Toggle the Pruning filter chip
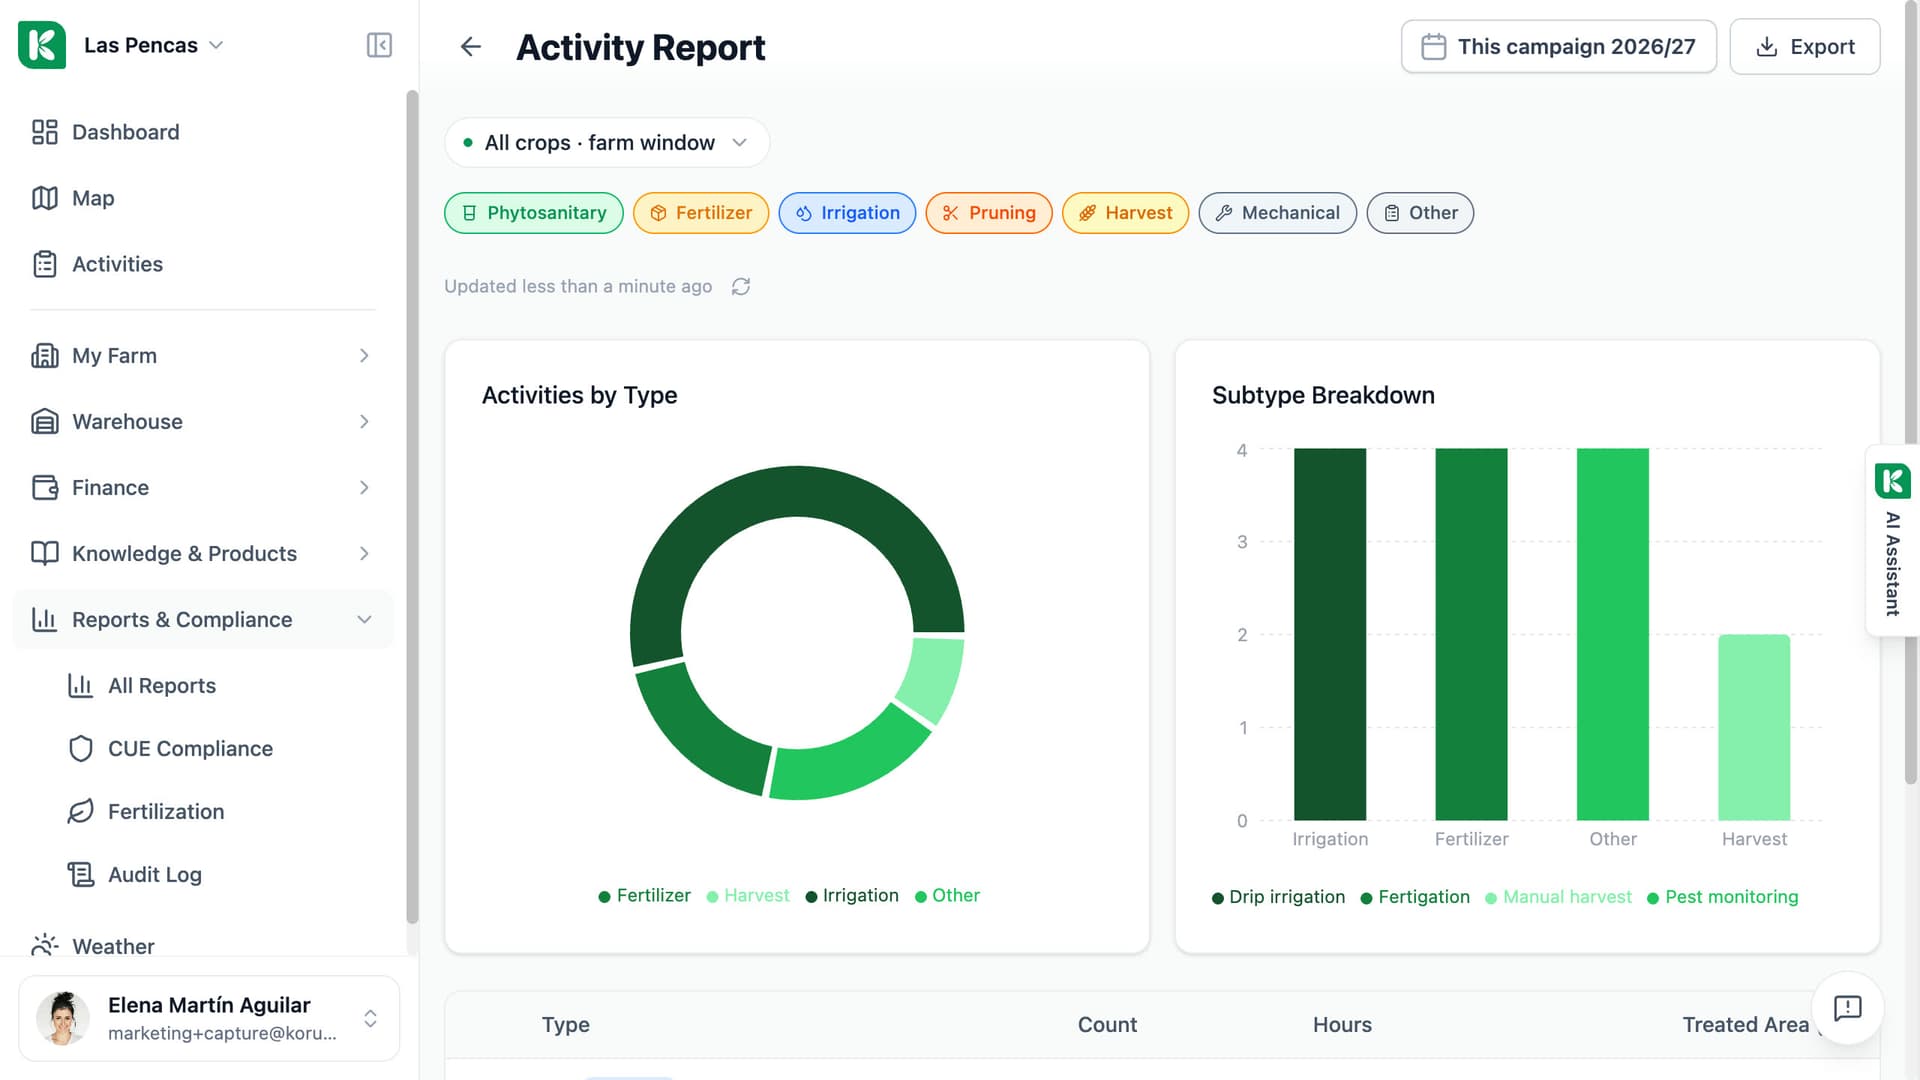 pyautogui.click(x=989, y=213)
